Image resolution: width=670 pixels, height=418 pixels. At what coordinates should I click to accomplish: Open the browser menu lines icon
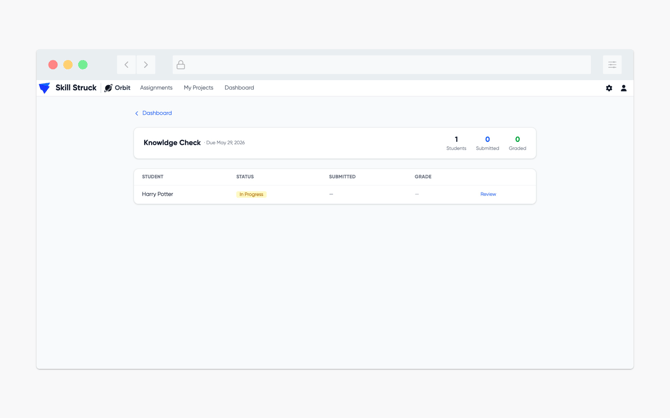tap(612, 65)
